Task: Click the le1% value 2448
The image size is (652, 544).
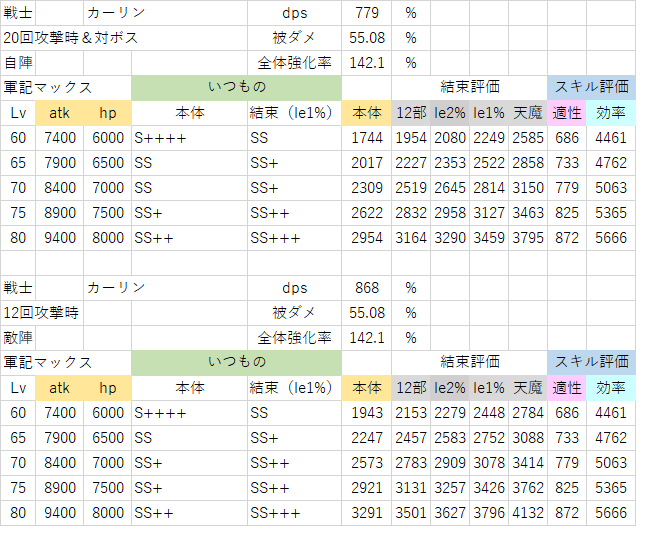Action: point(489,413)
